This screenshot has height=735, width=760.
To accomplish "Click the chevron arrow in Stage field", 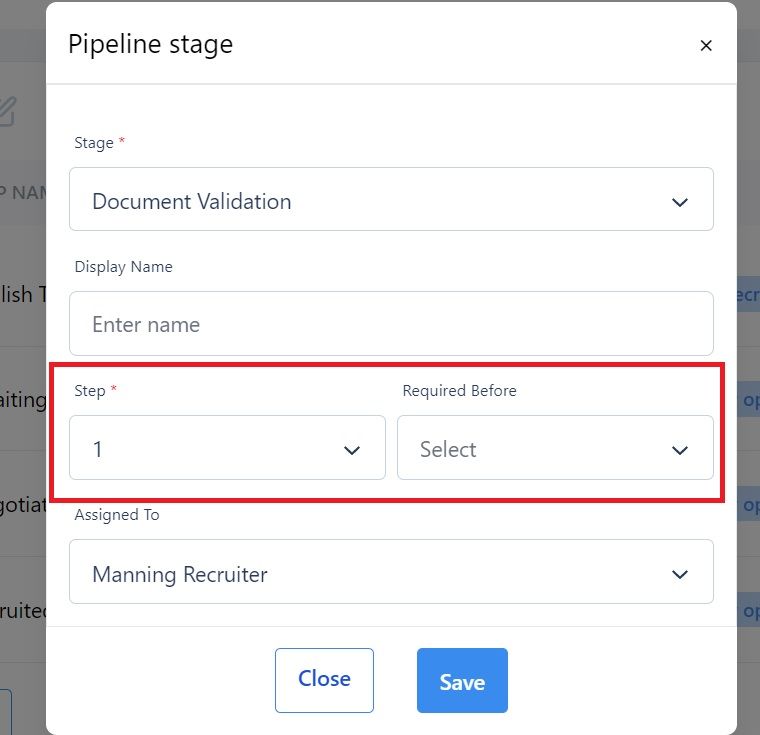I will tap(680, 202).
